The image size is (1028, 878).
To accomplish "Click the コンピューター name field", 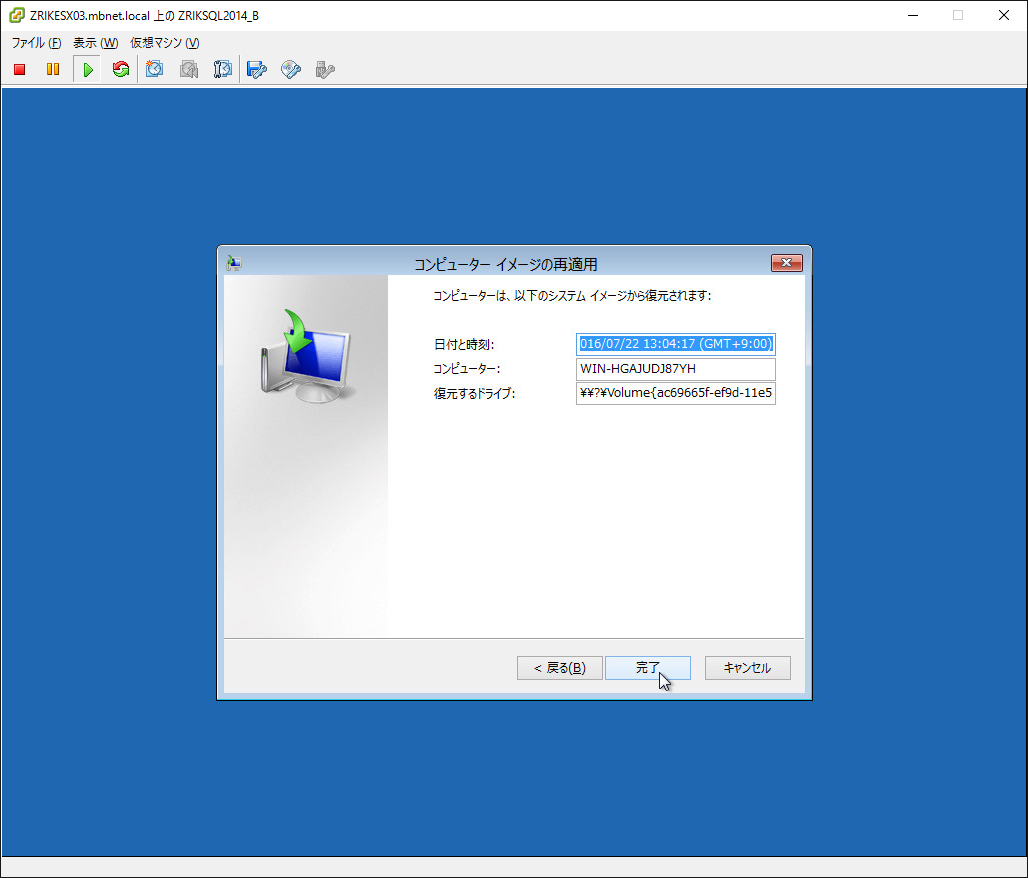I will [x=675, y=369].
